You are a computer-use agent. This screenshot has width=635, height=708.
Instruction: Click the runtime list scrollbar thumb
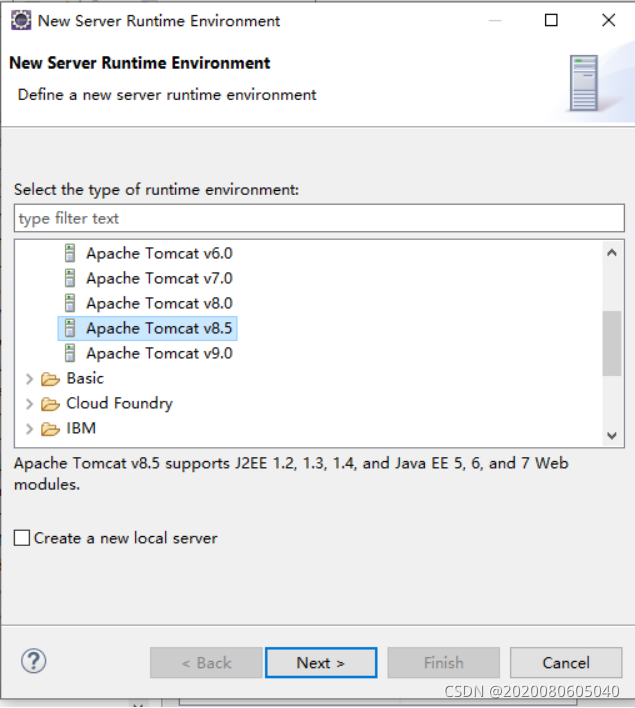(x=612, y=343)
